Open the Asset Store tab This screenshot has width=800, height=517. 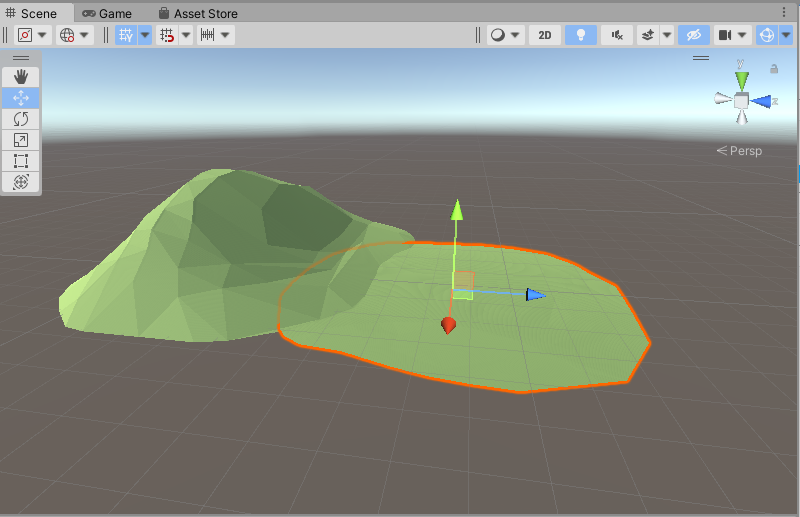198,14
